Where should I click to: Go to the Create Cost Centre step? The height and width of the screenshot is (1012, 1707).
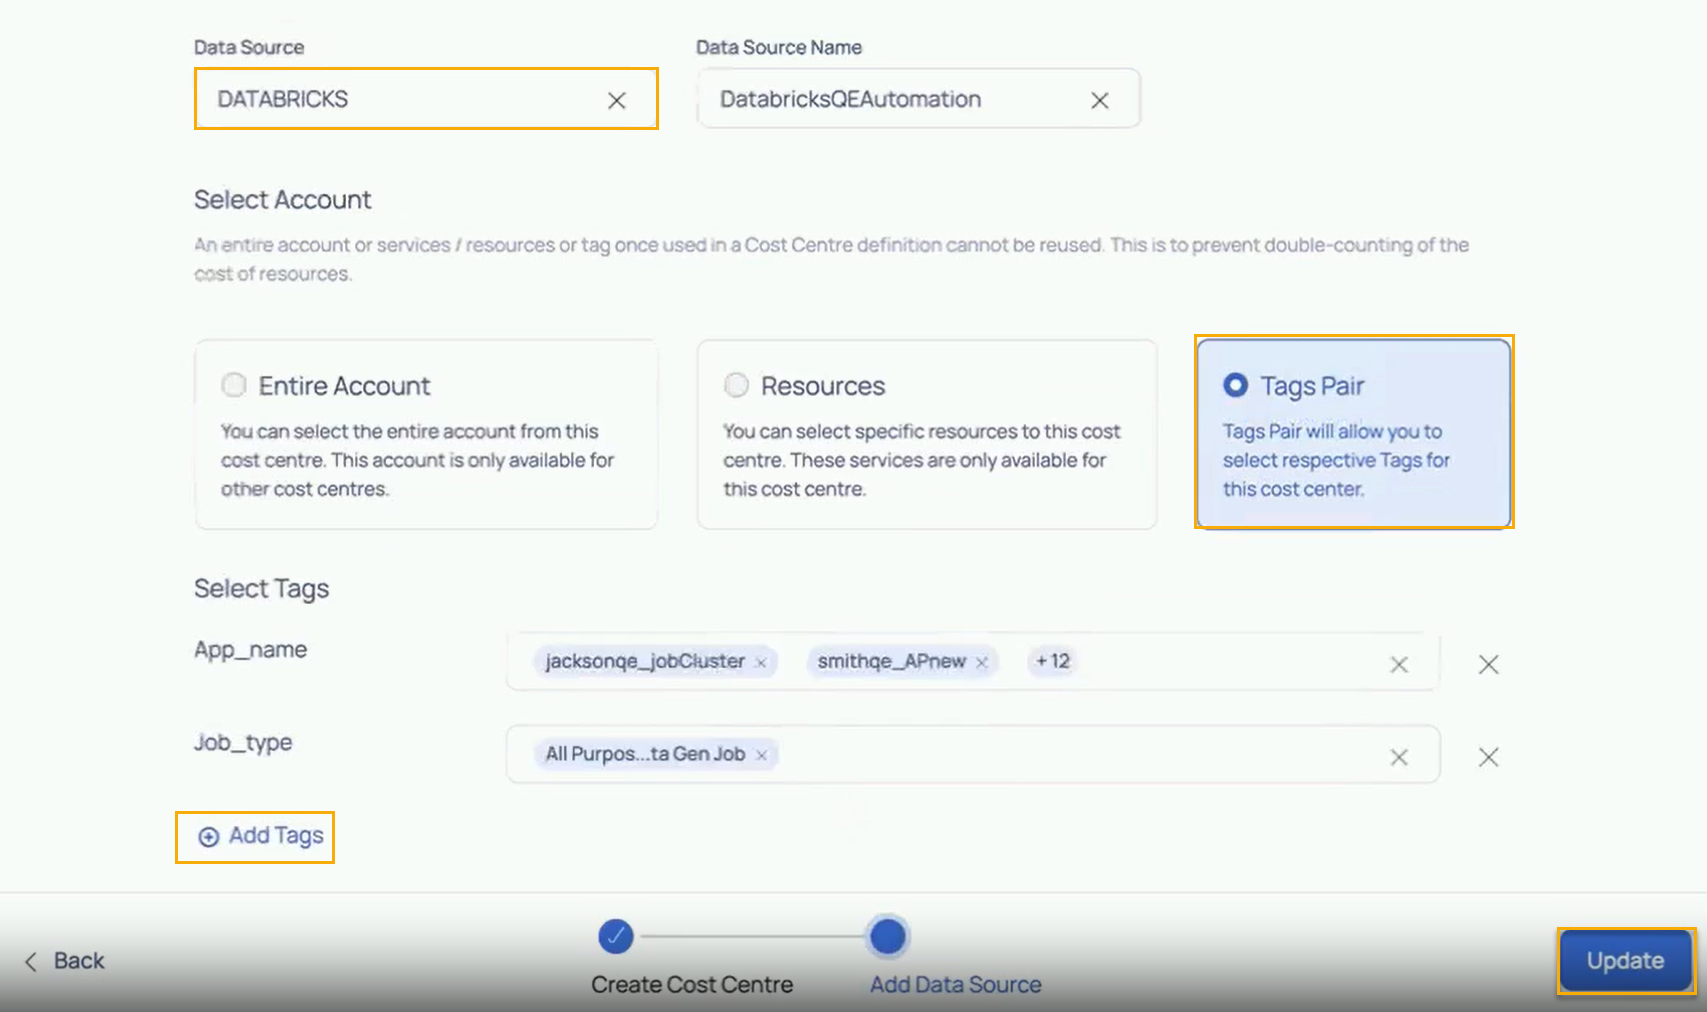tap(692, 985)
